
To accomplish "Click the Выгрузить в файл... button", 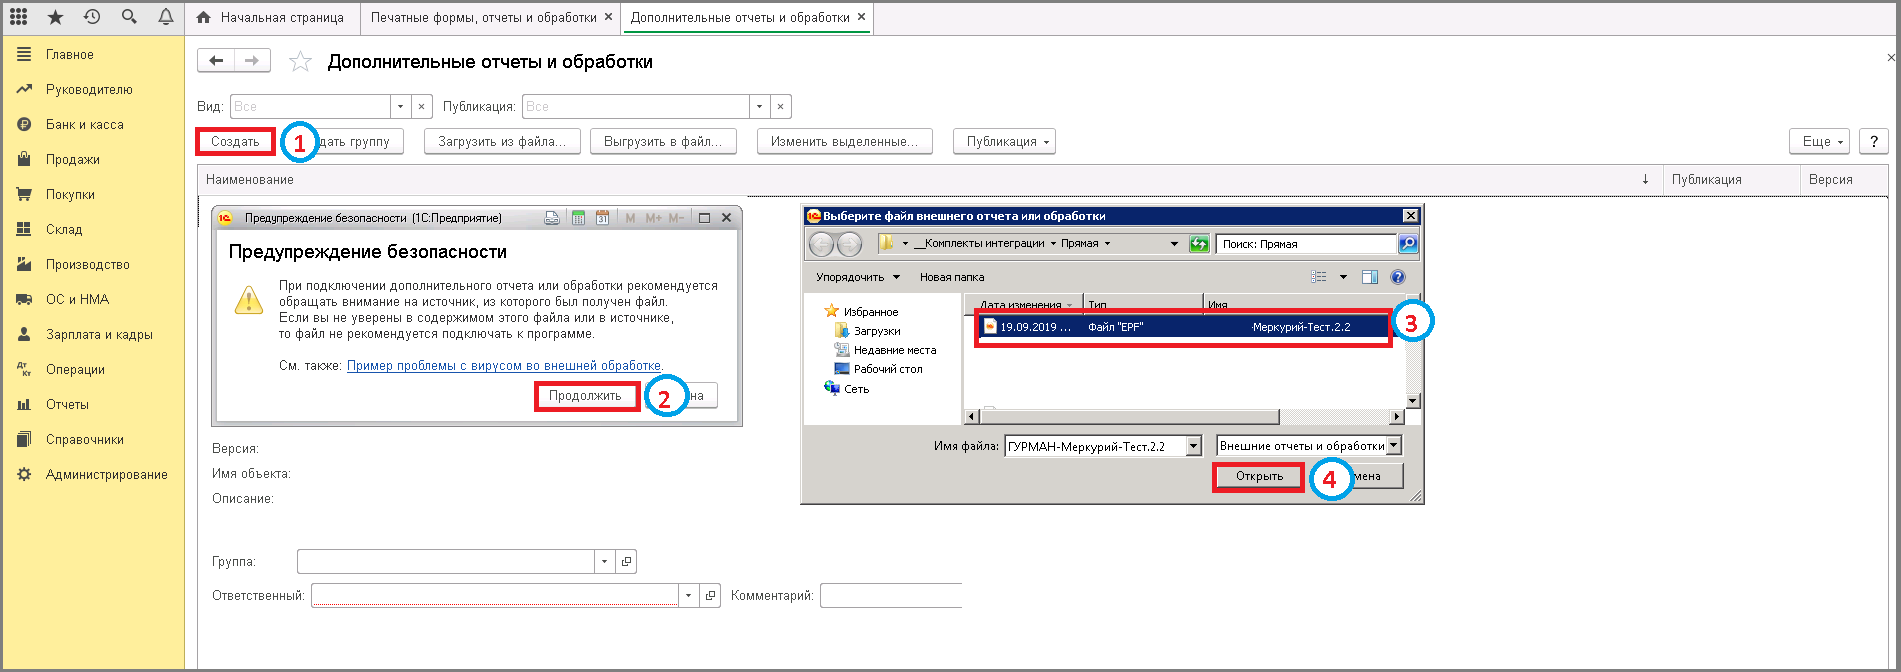I will coord(663,142).
